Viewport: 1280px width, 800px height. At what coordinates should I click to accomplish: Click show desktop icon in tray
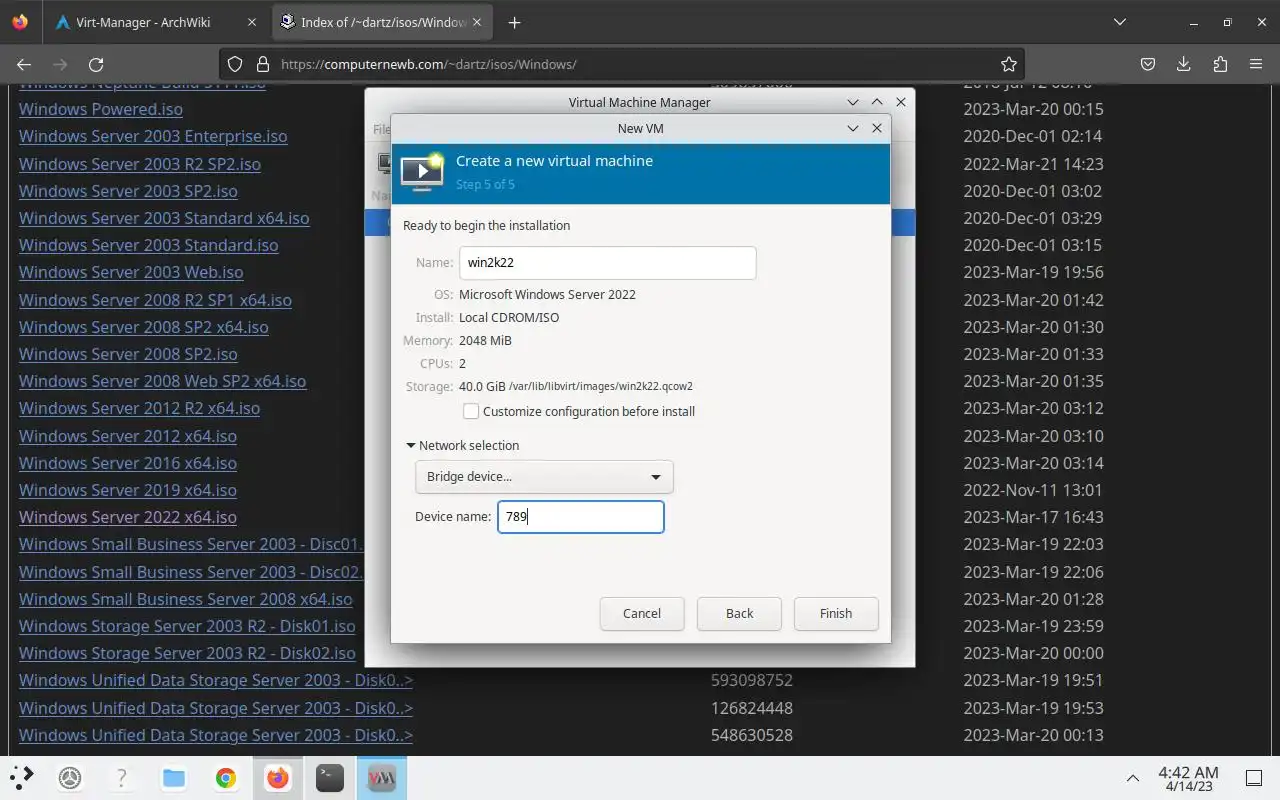tap(1254, 778)
